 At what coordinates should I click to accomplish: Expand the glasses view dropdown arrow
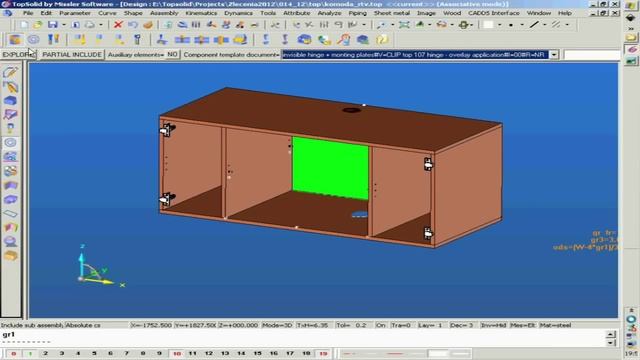tap(452, 25)
